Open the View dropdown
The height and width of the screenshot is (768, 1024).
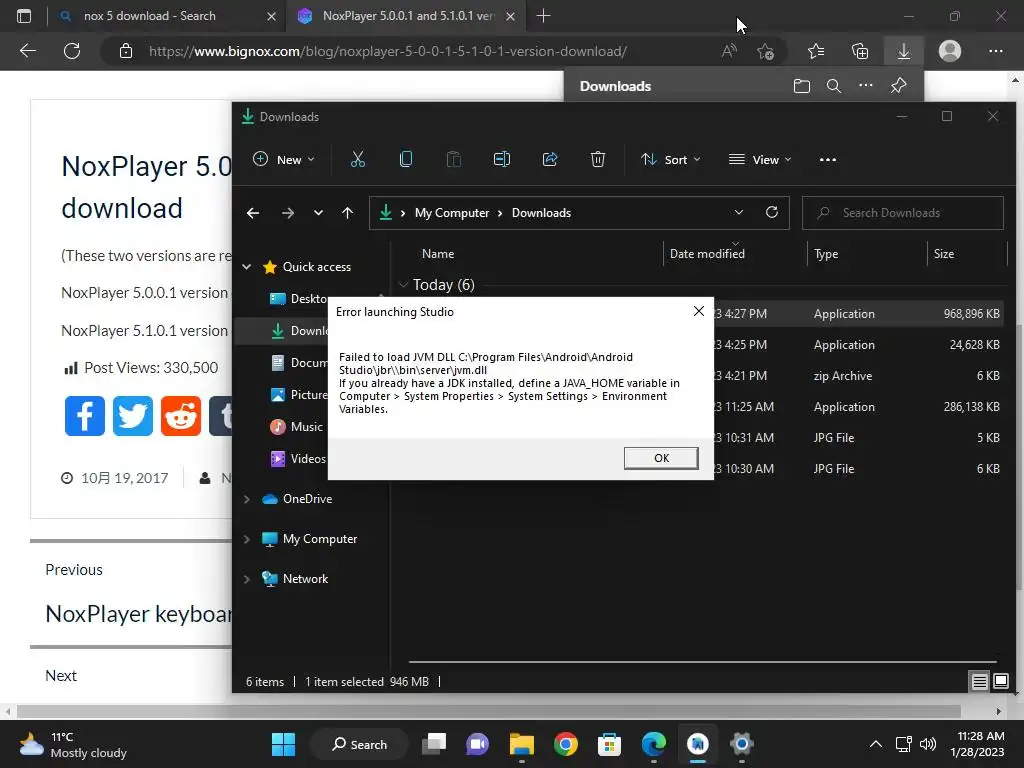(x=760, y=159)
